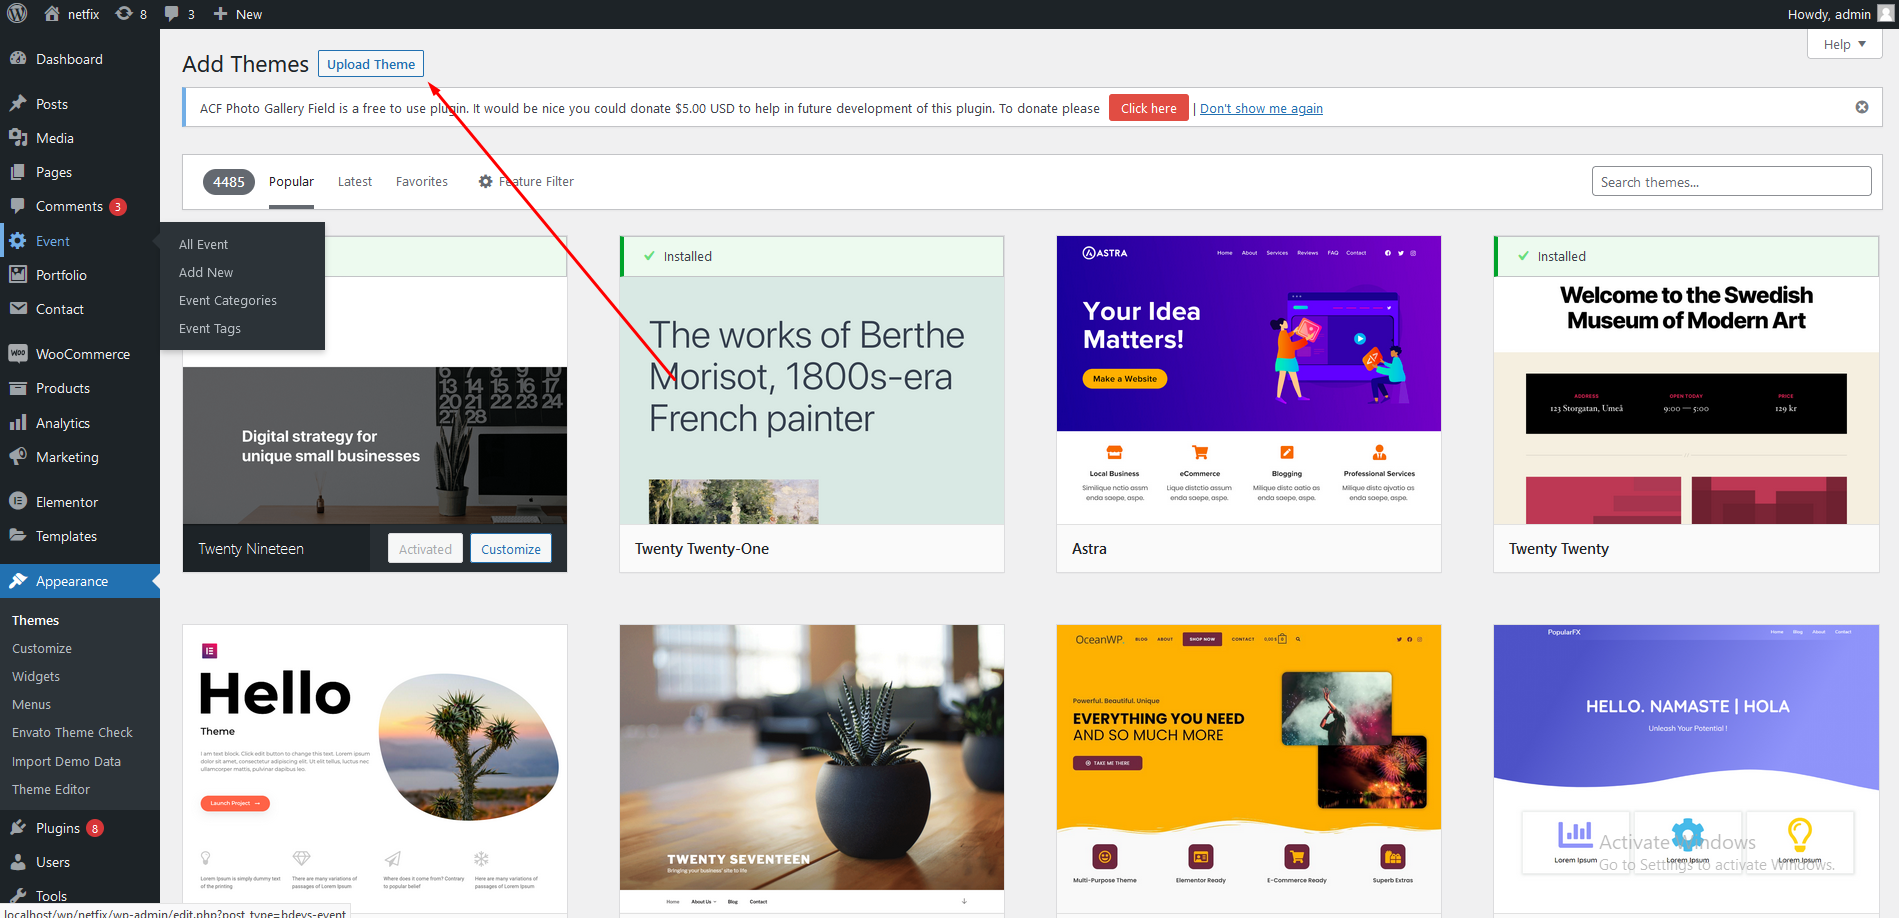Viewport: 1899px width, 918px height.
Task: Click the Marketing megaphone icon
Action: [18, 457]
